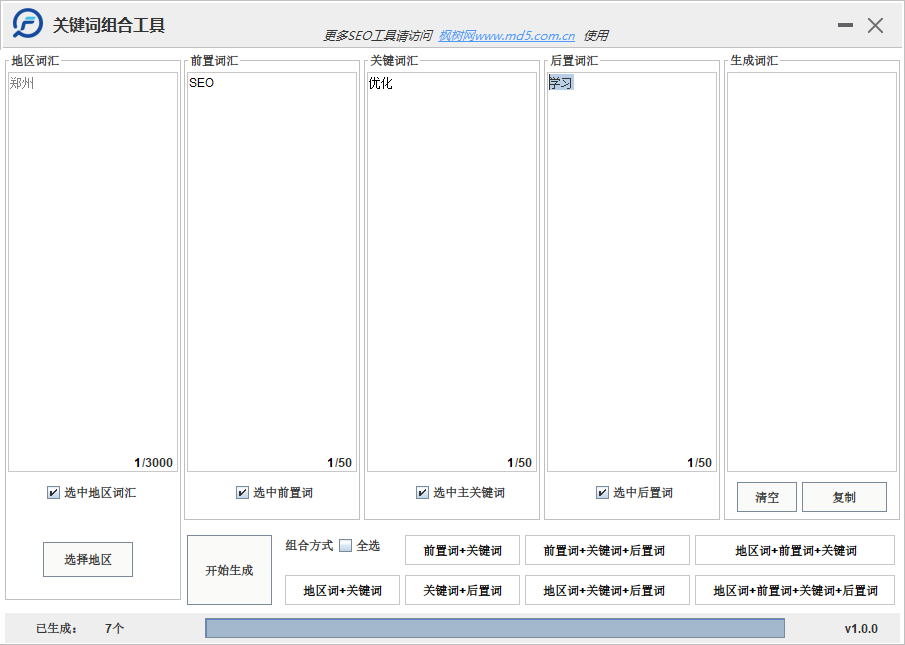Close the 关键词组合工具 window
The image size is (905, 645).
[x=876, y=25]
